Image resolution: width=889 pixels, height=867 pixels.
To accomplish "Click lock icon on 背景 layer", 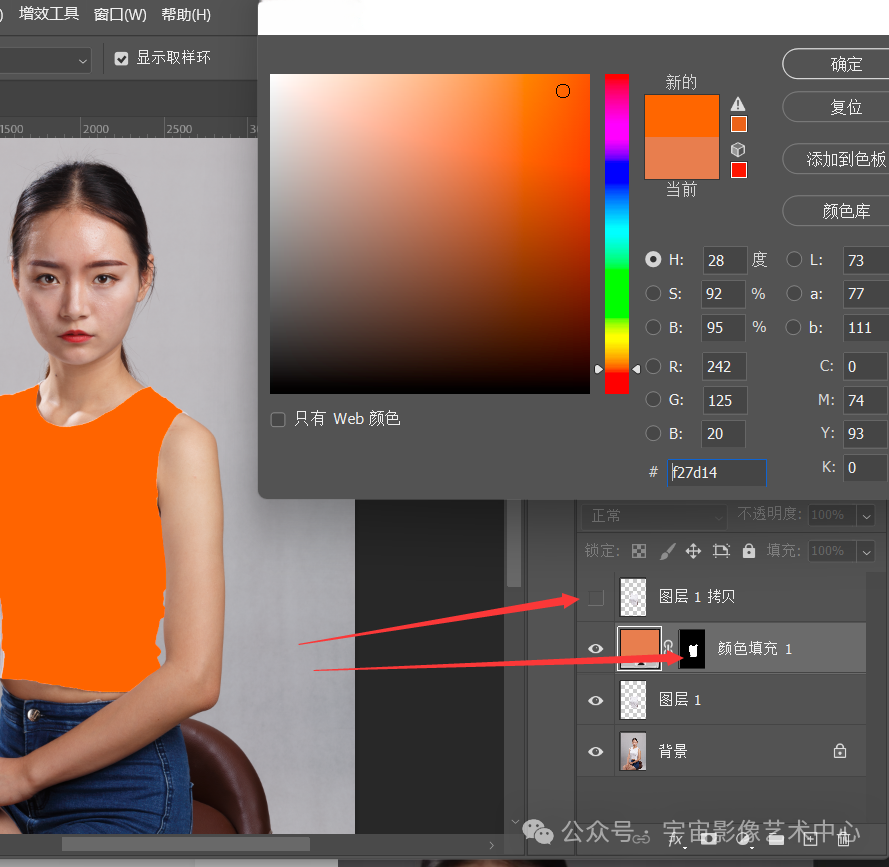I will pyautogui.click(x=840, y=751).
